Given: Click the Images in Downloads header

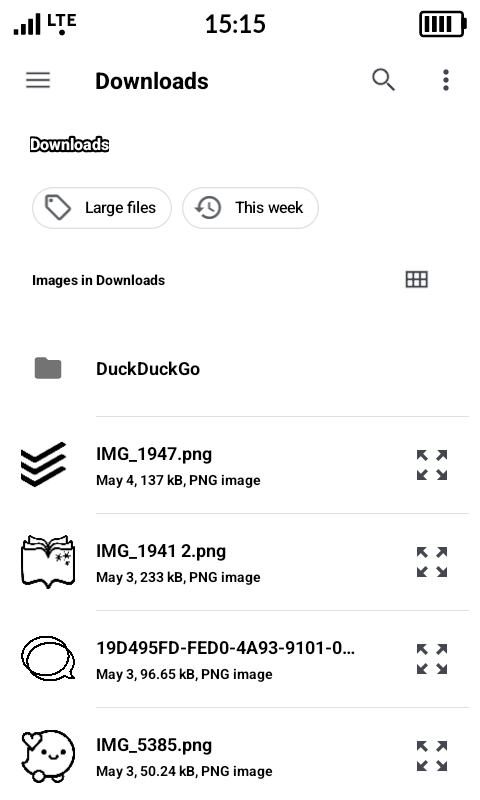Looking at the screenshot, I should click(98, 280).
